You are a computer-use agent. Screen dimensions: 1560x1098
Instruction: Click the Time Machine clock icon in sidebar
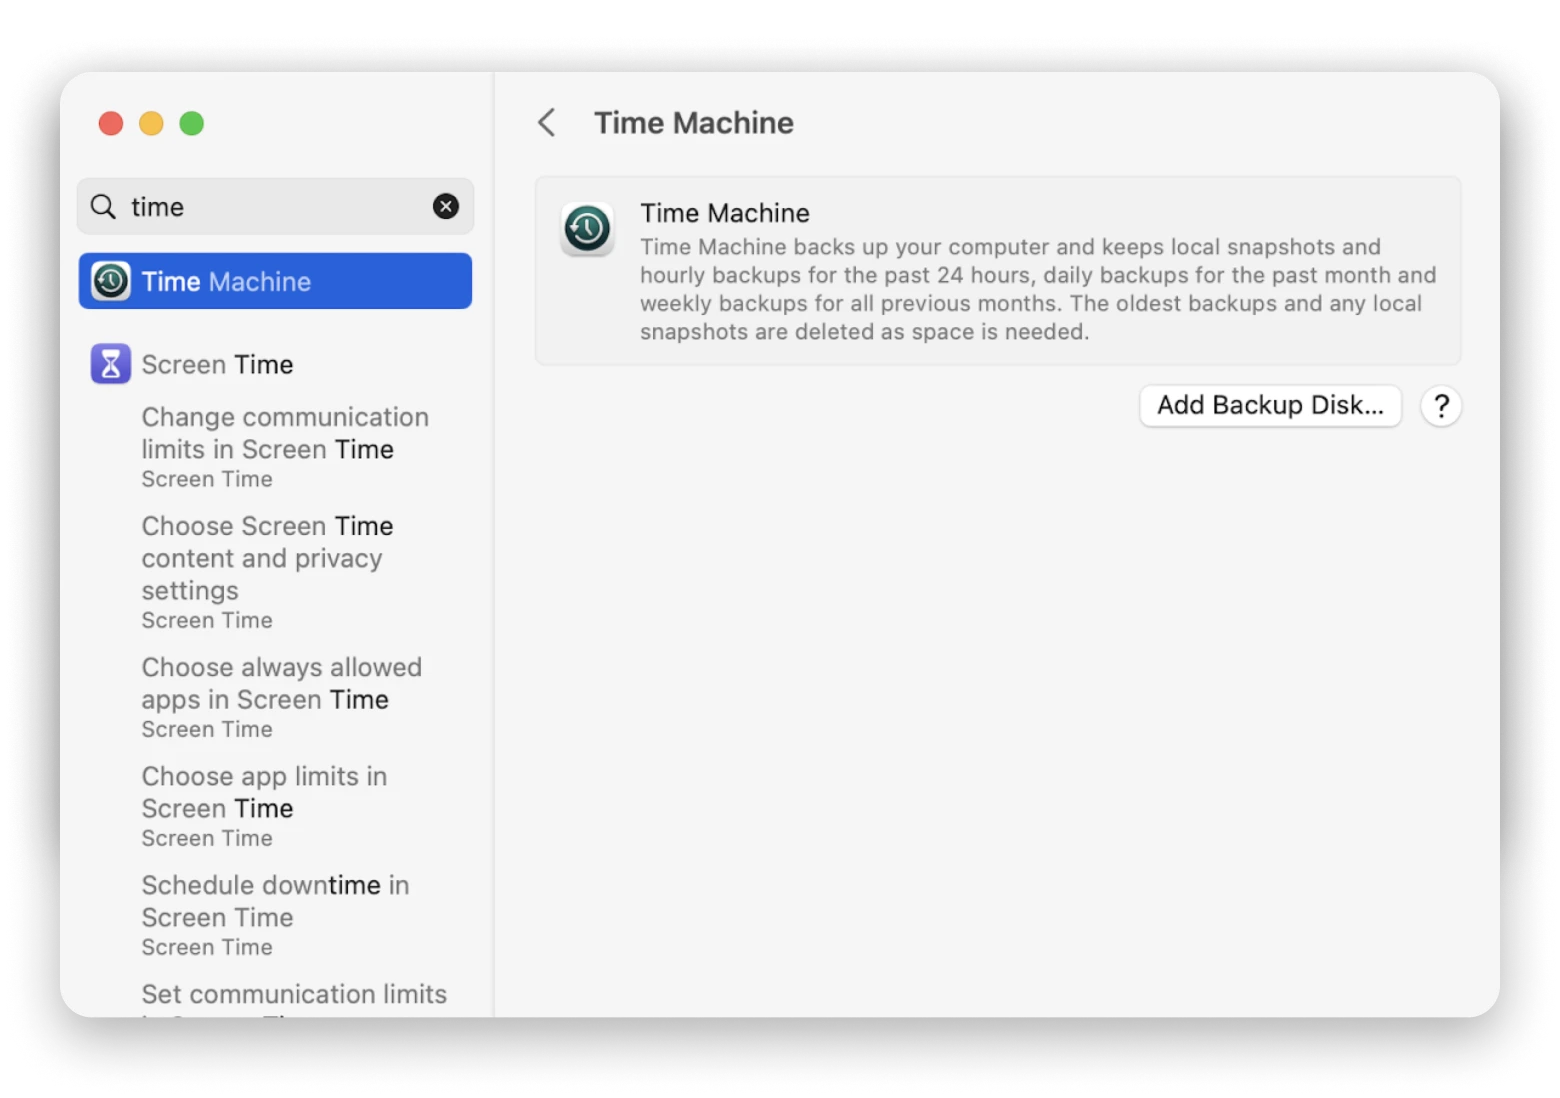coord(111,281)
